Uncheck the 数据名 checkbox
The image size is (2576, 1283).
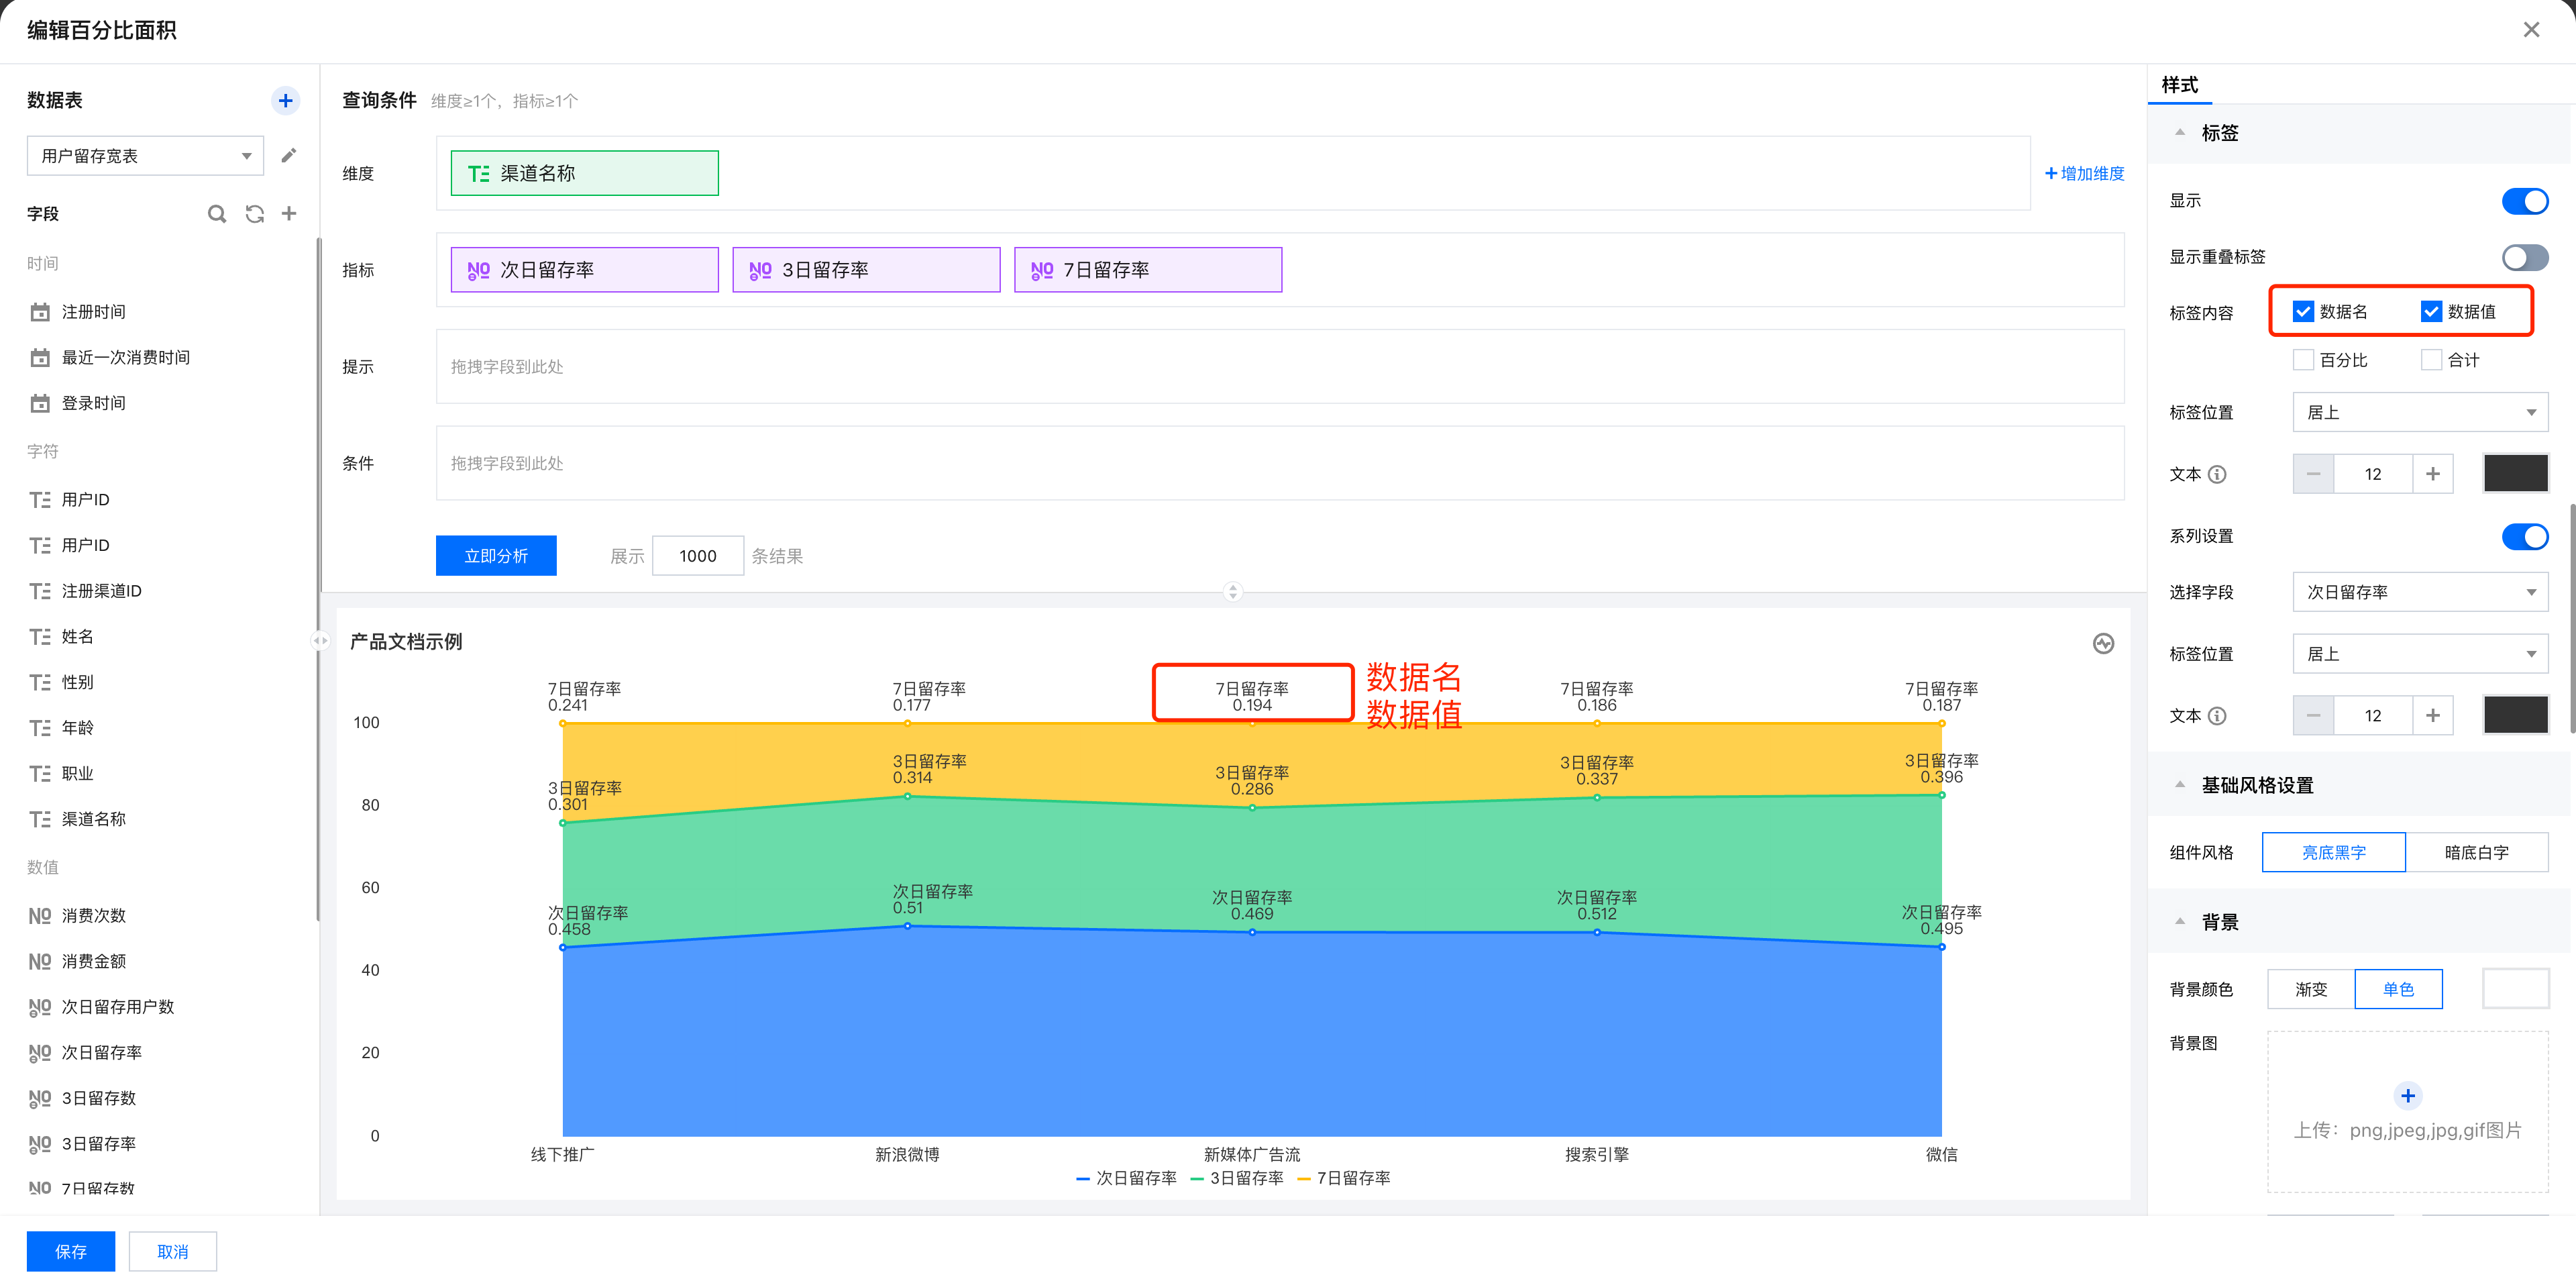(x=2304, y=311)
